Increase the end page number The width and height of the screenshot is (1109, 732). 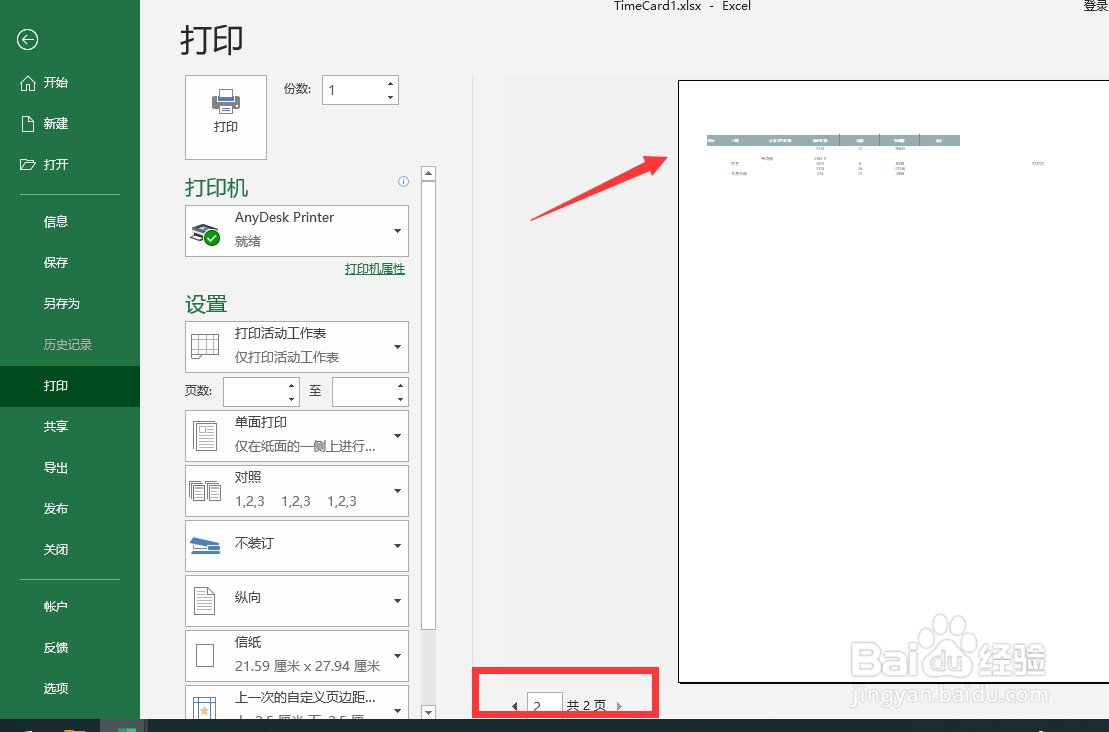[x=400, y=385]
